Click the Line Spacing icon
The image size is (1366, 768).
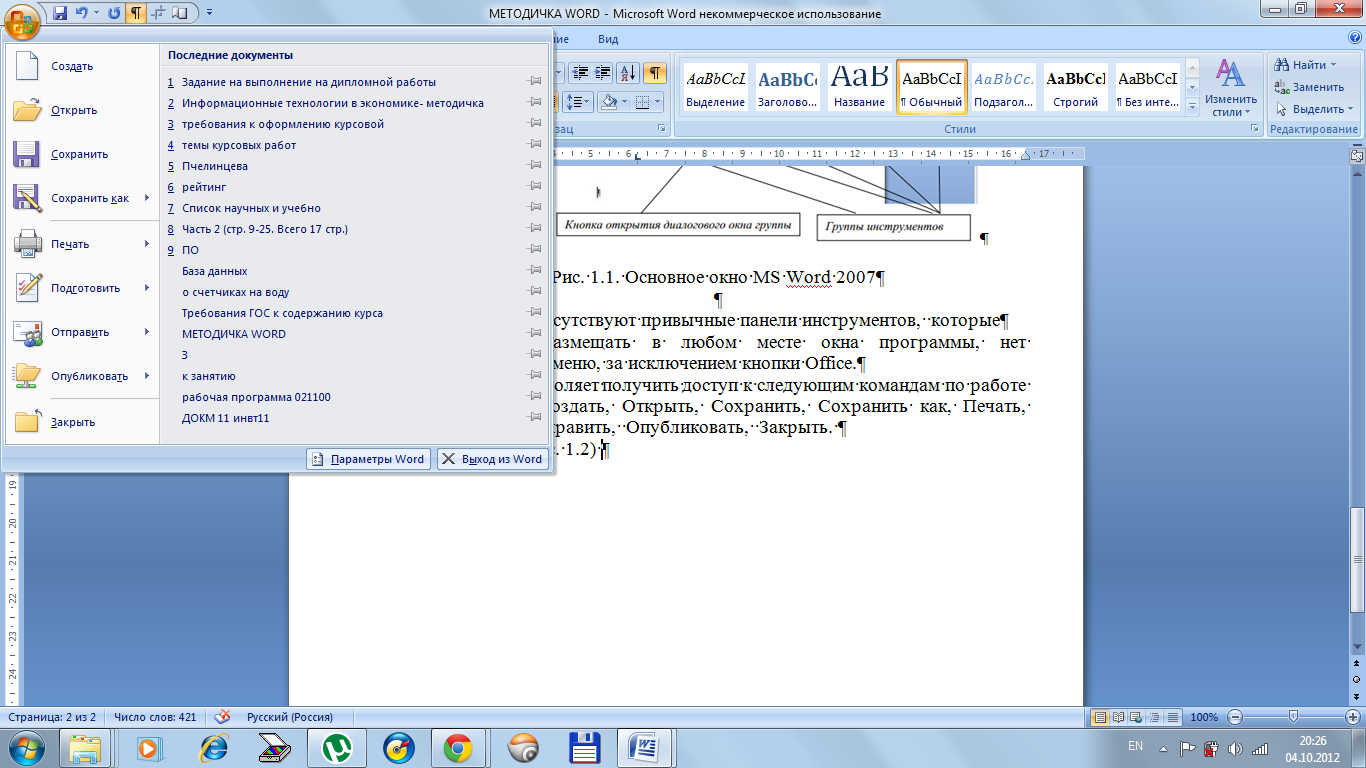[x=580, y=101]
